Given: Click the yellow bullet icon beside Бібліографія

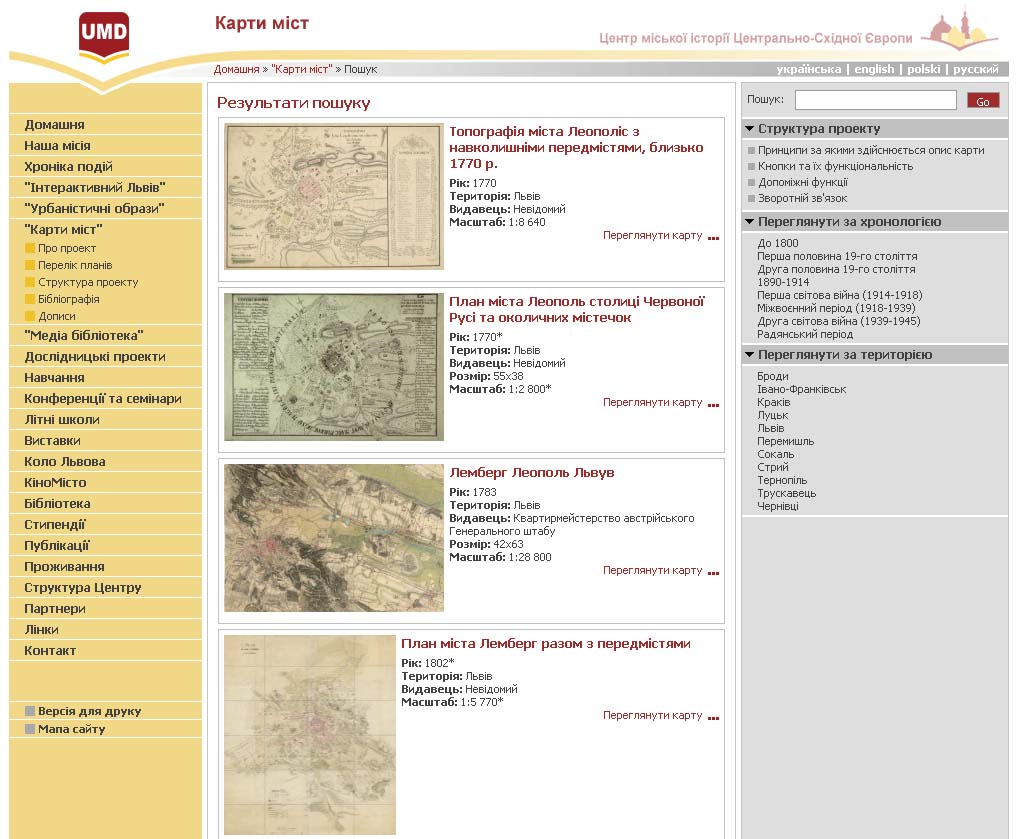Looking at the screenshot, I should pos(29,299).
